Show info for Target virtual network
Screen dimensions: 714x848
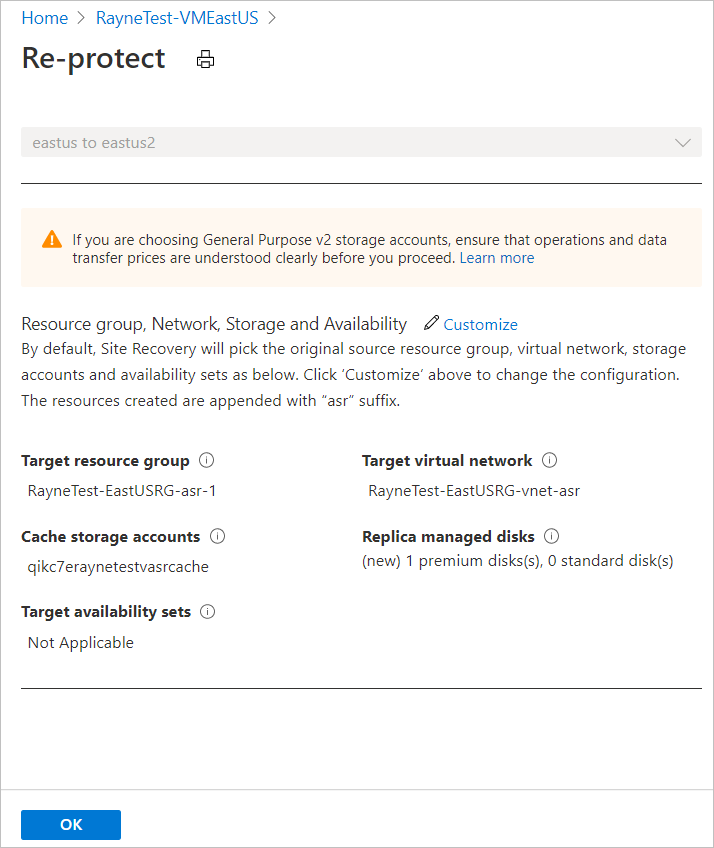(549, 461)
